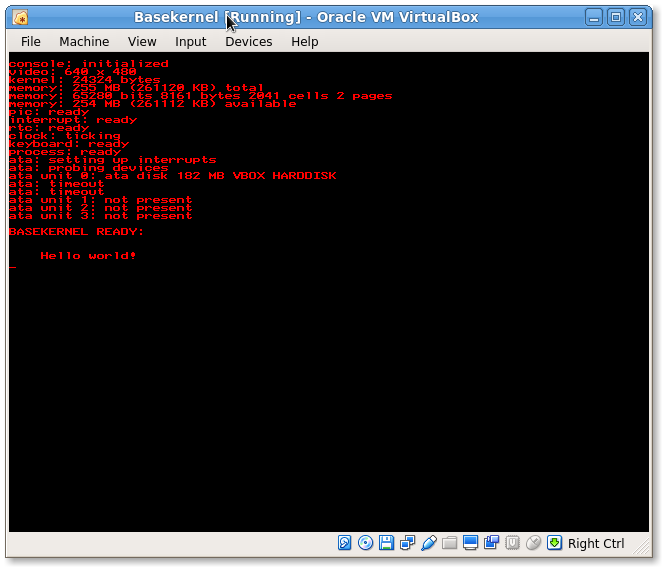
Task: Open the Input menu
Action: pyautogui.click(x=190, y=41)
